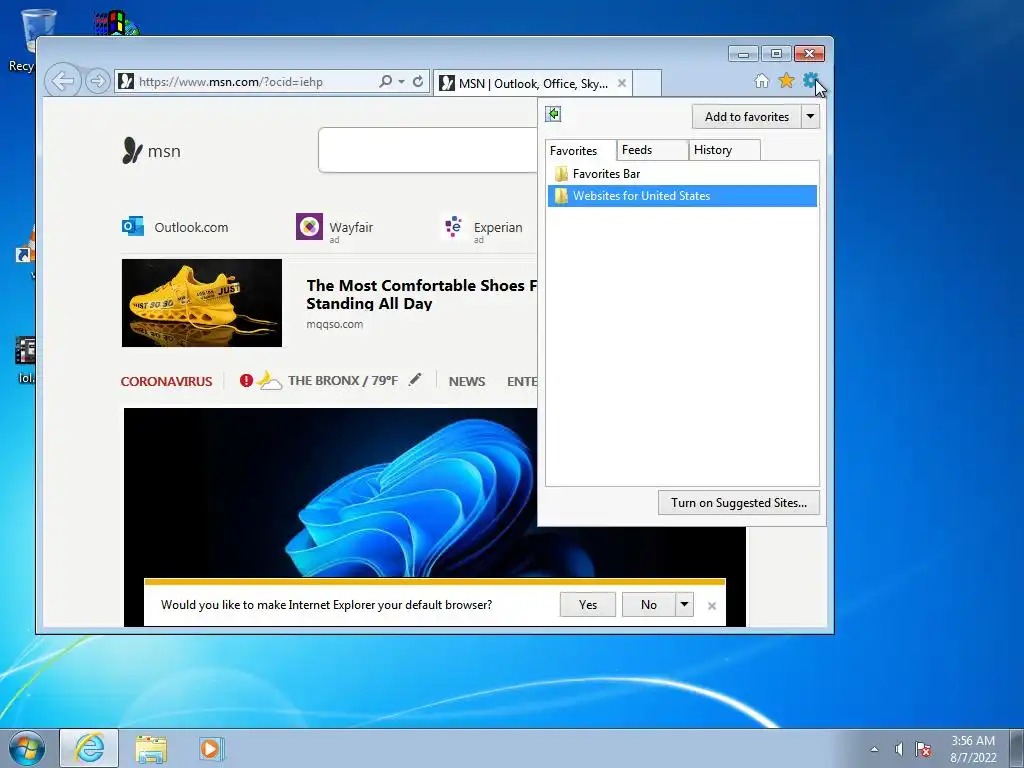Viewport: 1024px width, 768px height.
Task: Open Windows Explorer from the taskbar
Action: click(x=151, y=749)
